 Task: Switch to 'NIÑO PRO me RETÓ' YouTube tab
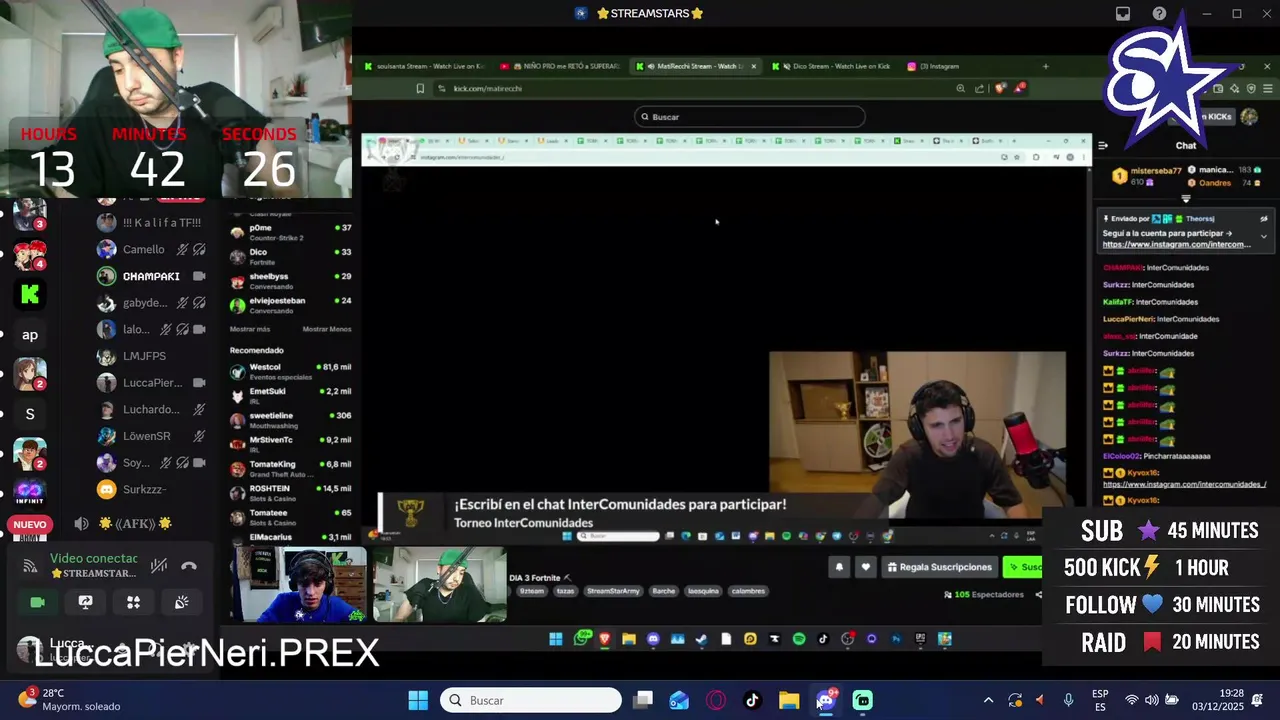pyautogui.click(x=560, y=66)
